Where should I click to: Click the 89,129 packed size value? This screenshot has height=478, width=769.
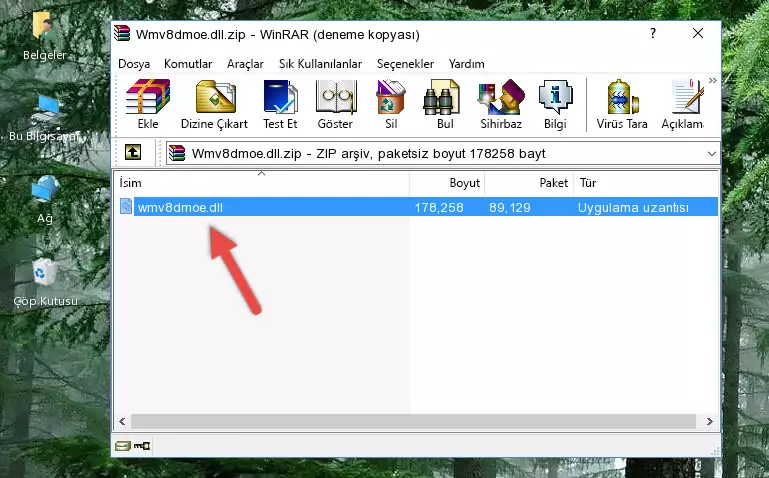510,207
